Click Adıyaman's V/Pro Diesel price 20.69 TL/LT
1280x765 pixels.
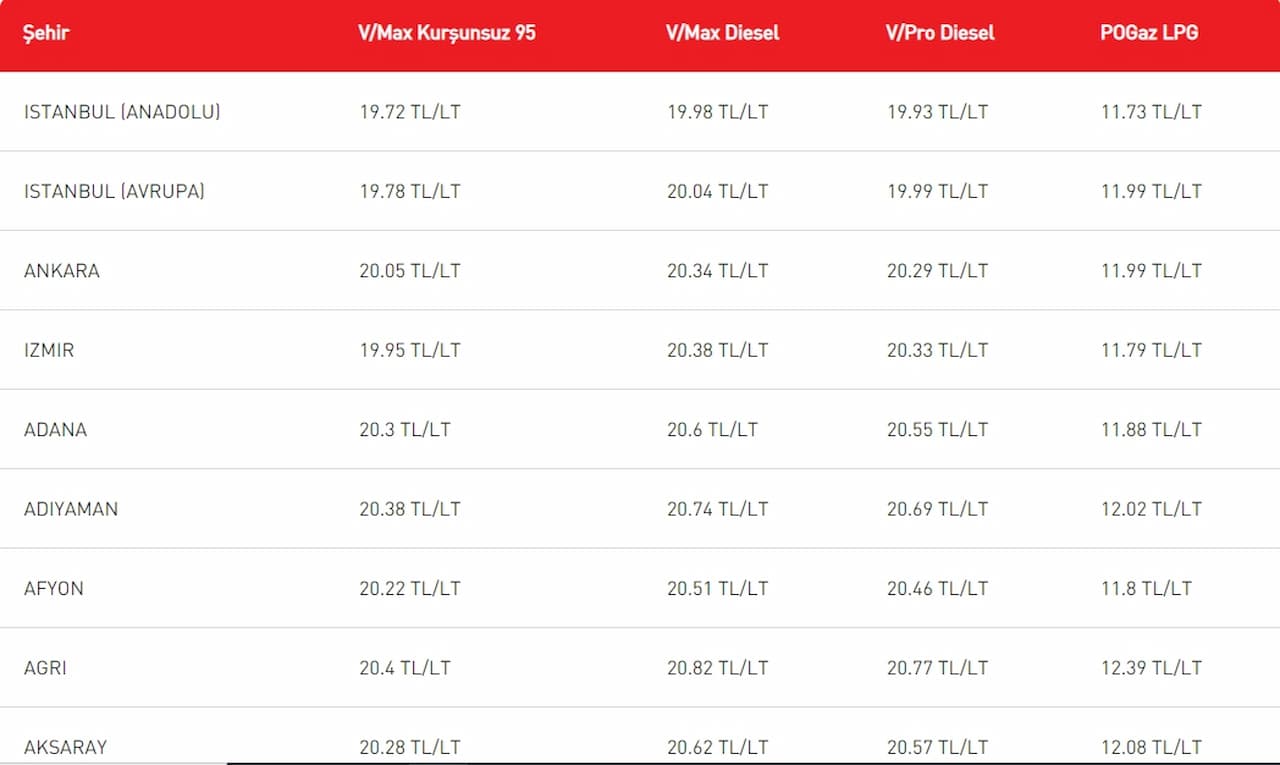(937, 509)
